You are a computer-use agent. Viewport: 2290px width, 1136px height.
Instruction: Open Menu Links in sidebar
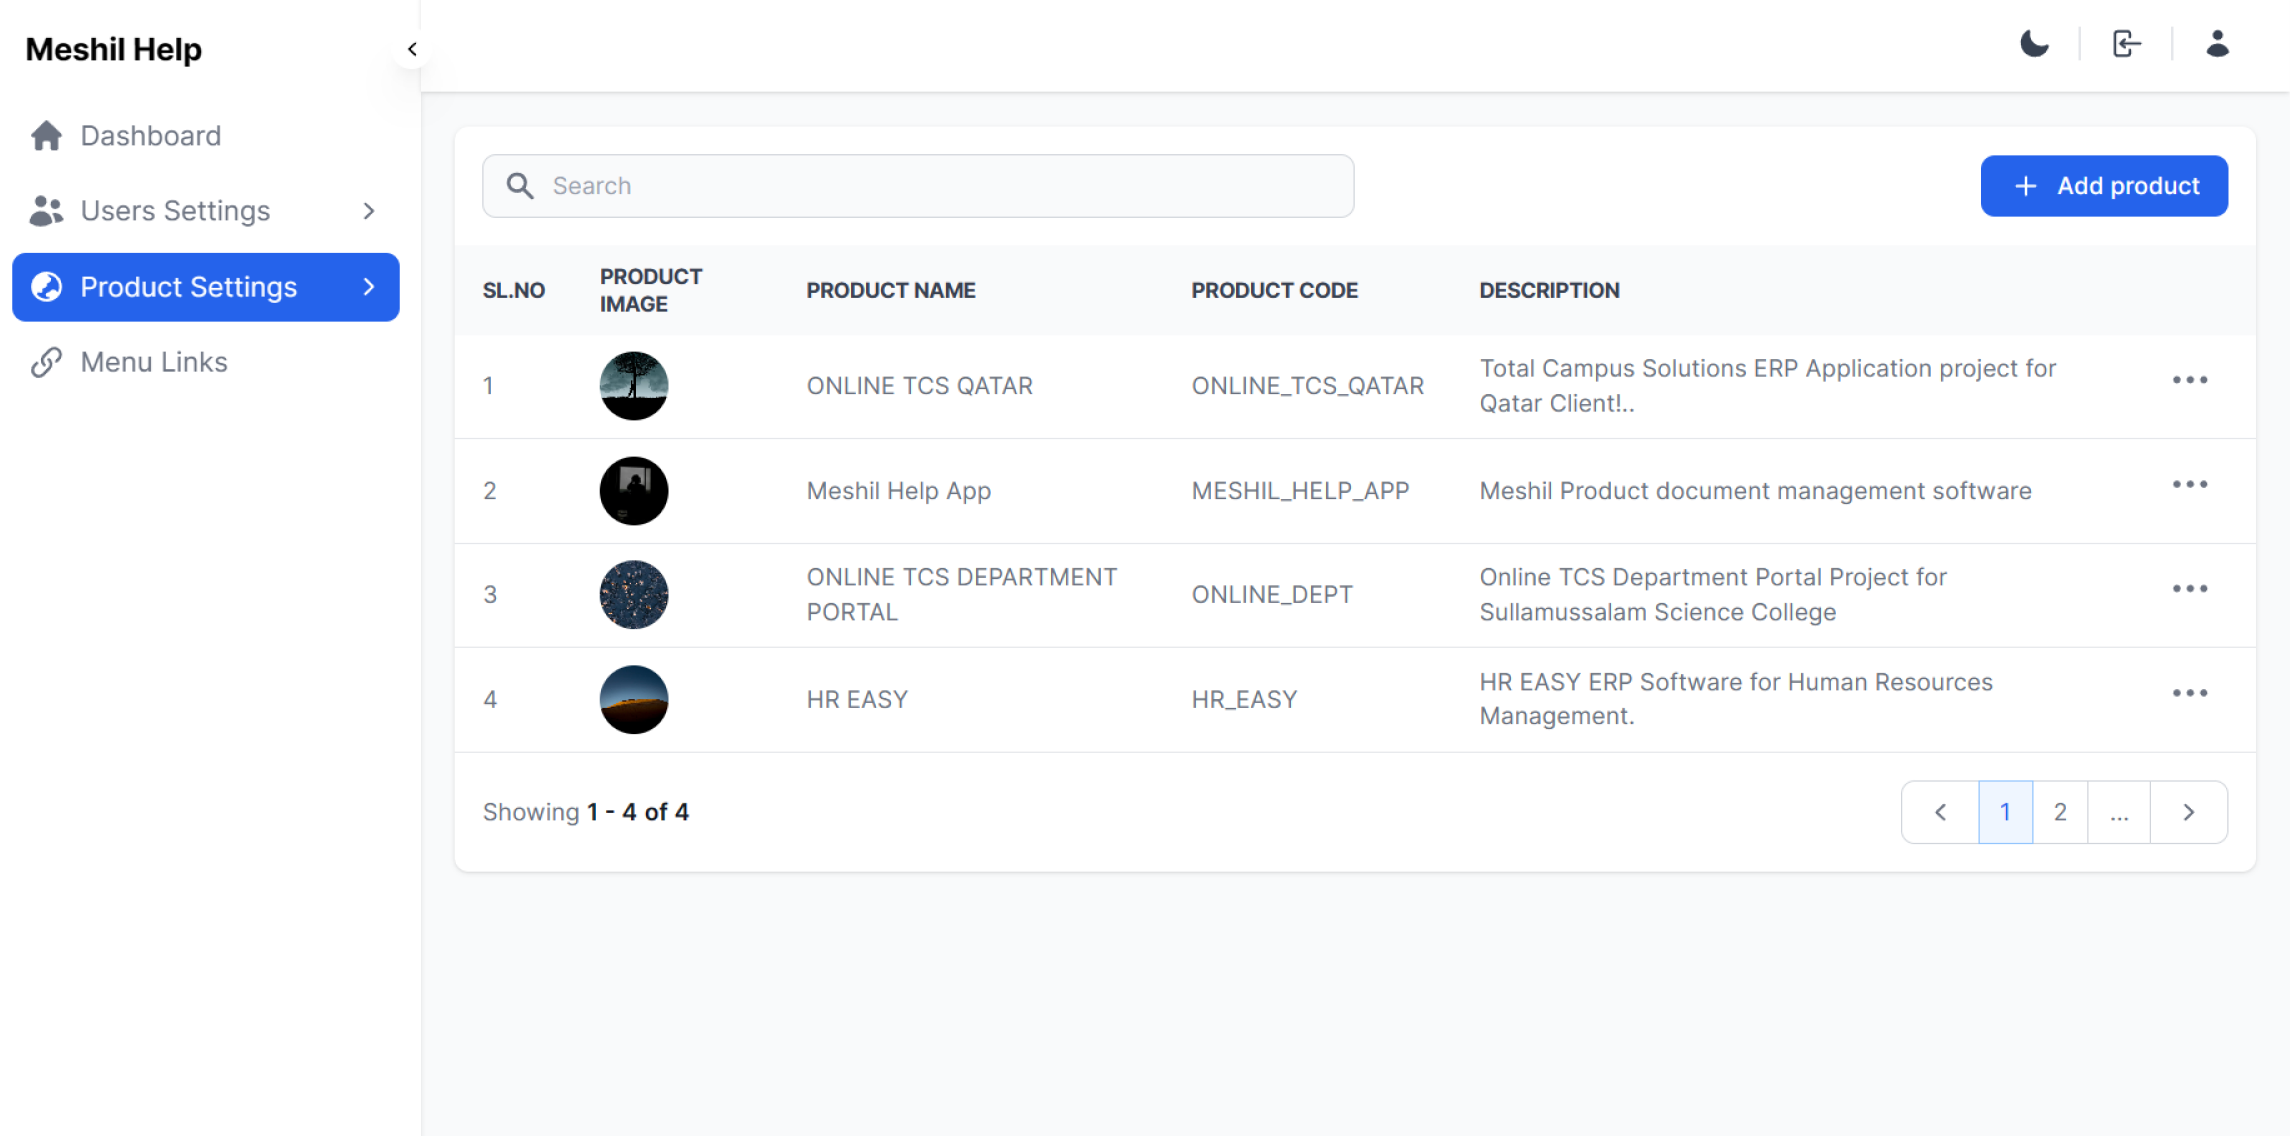153,362
